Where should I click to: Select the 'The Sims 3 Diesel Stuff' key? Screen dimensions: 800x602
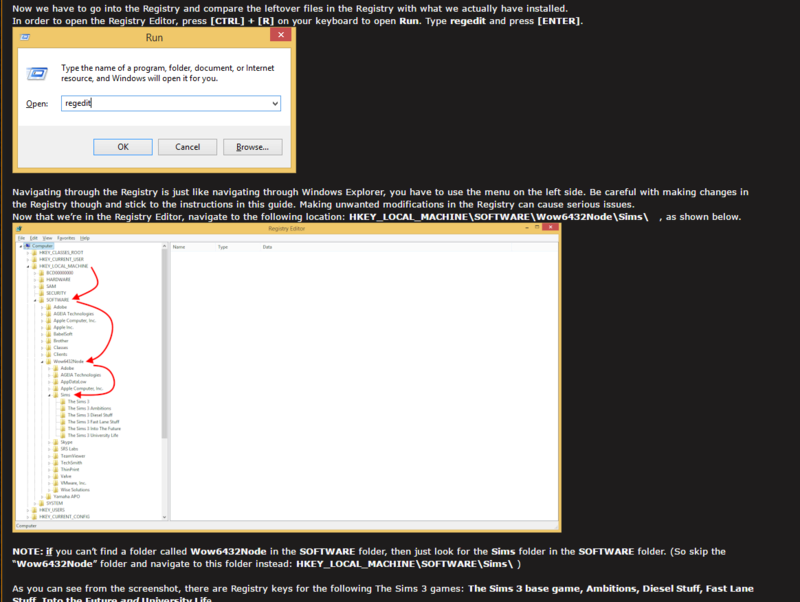point(90,415)
